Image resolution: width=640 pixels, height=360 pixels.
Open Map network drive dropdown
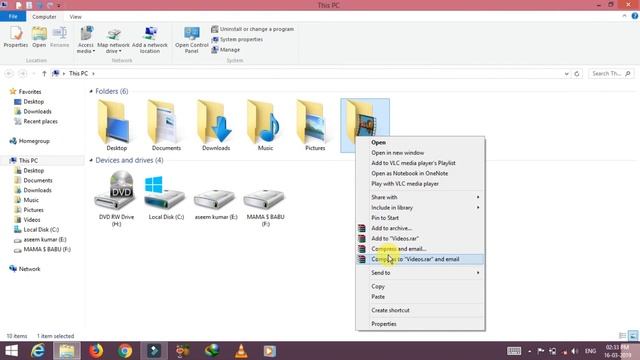pyautogui.click(x=113, y=40)
